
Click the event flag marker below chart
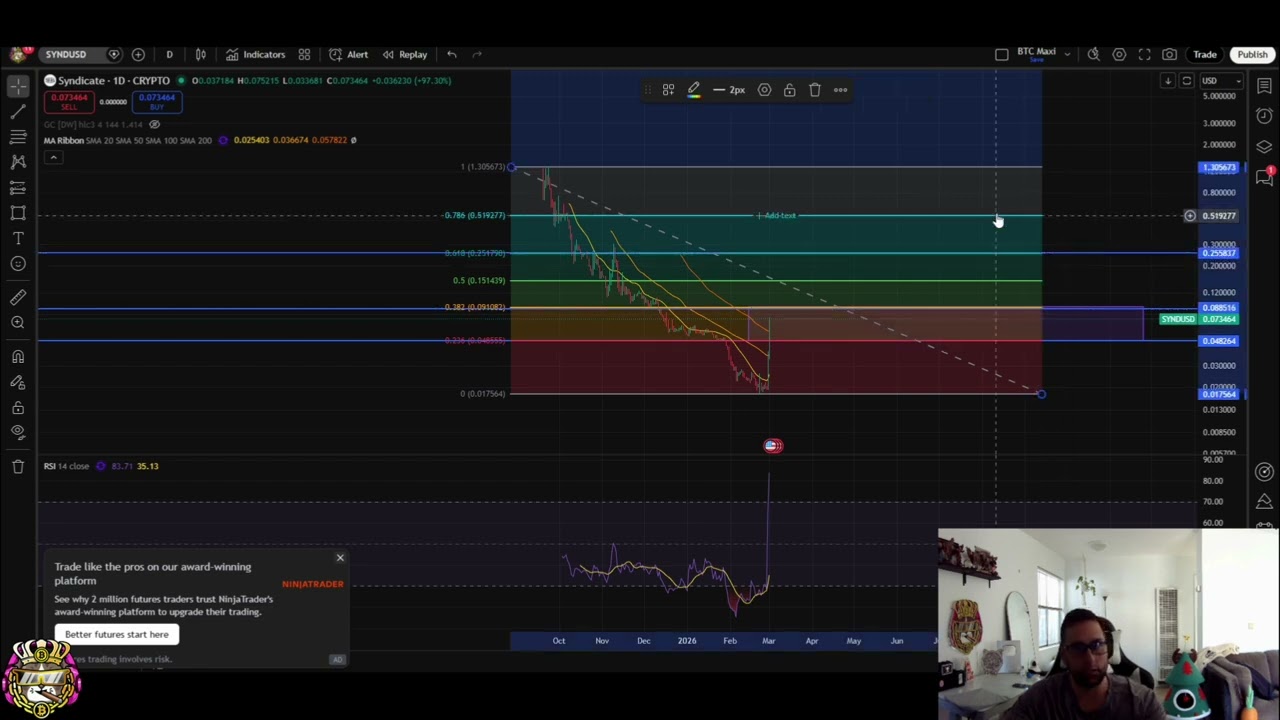773,446
